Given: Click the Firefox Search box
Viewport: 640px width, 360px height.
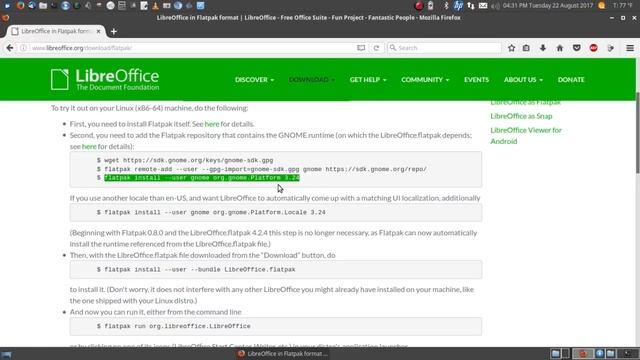Looking at the screenshot, I should tap(444, 48).
